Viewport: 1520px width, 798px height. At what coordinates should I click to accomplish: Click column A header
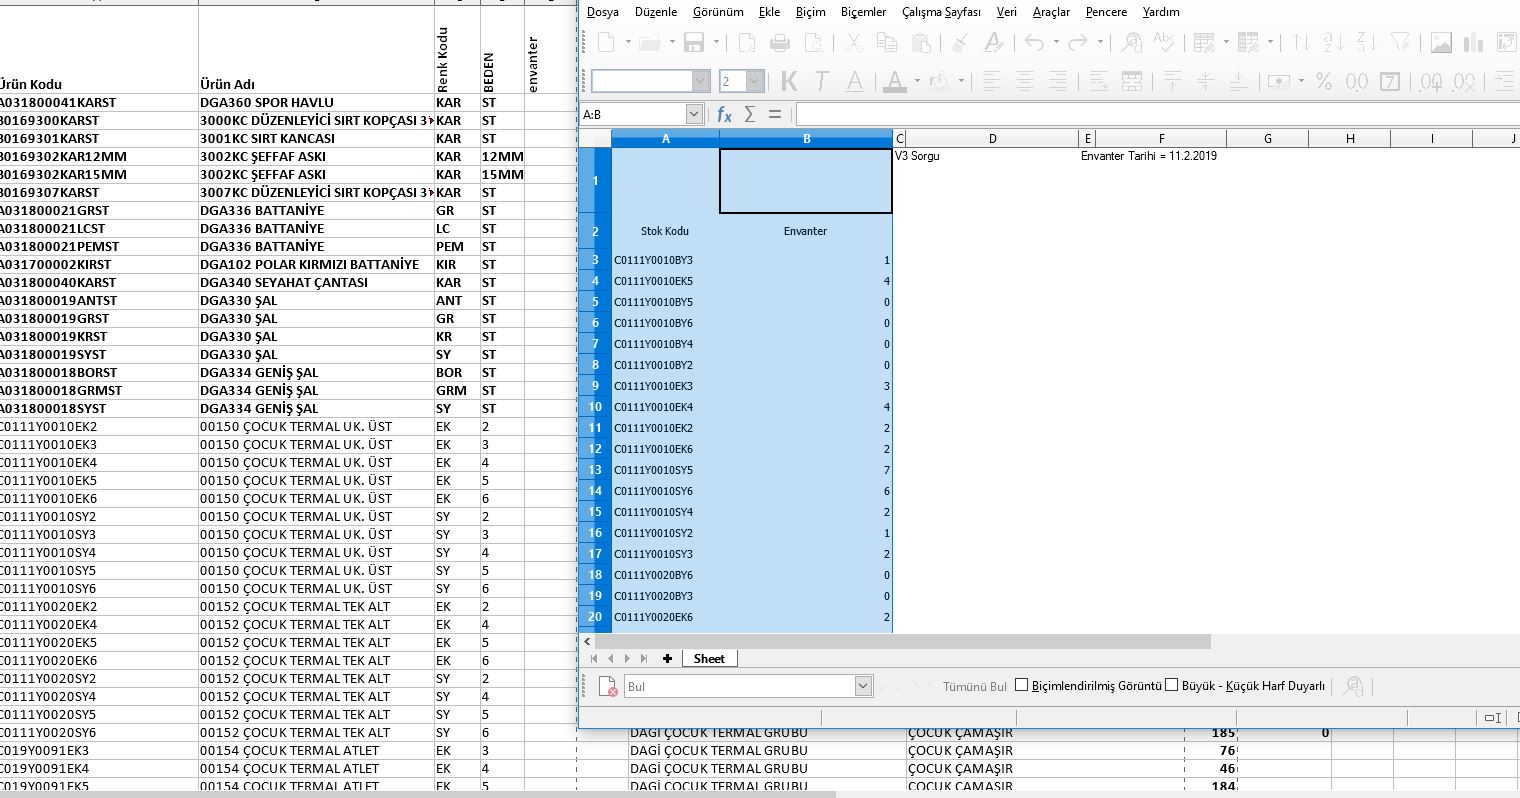click(665, 139)
